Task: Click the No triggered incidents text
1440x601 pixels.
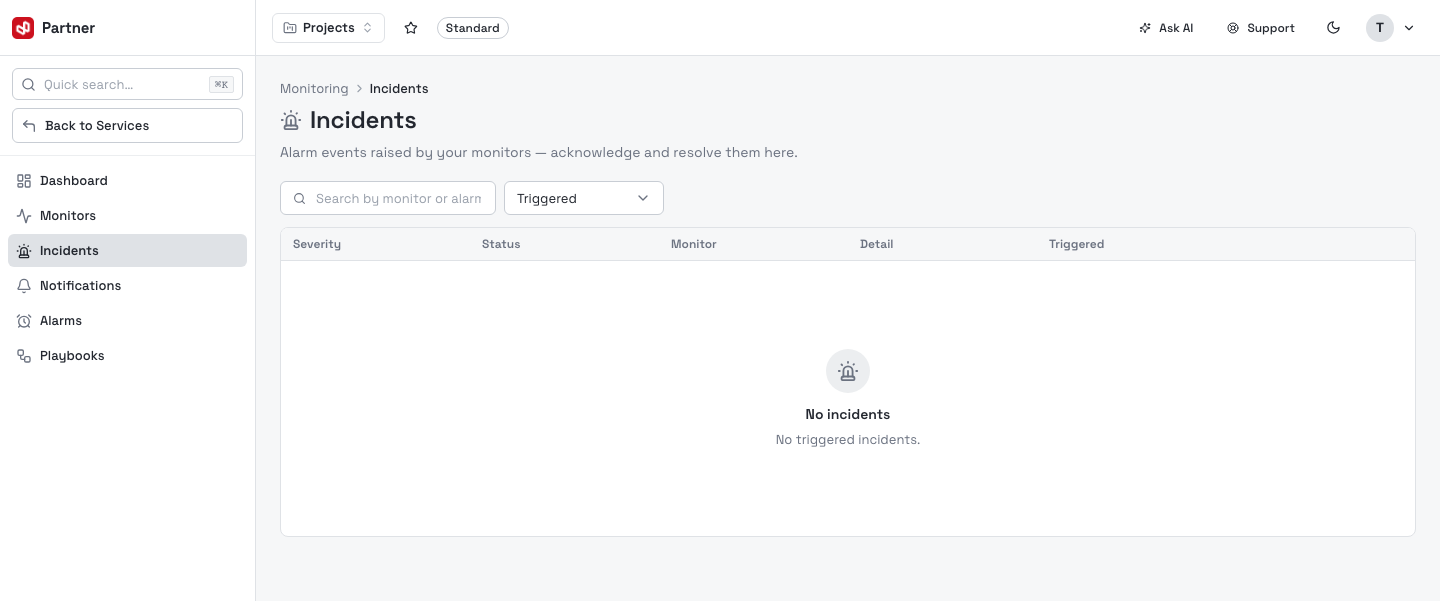Action: (848, 440)
